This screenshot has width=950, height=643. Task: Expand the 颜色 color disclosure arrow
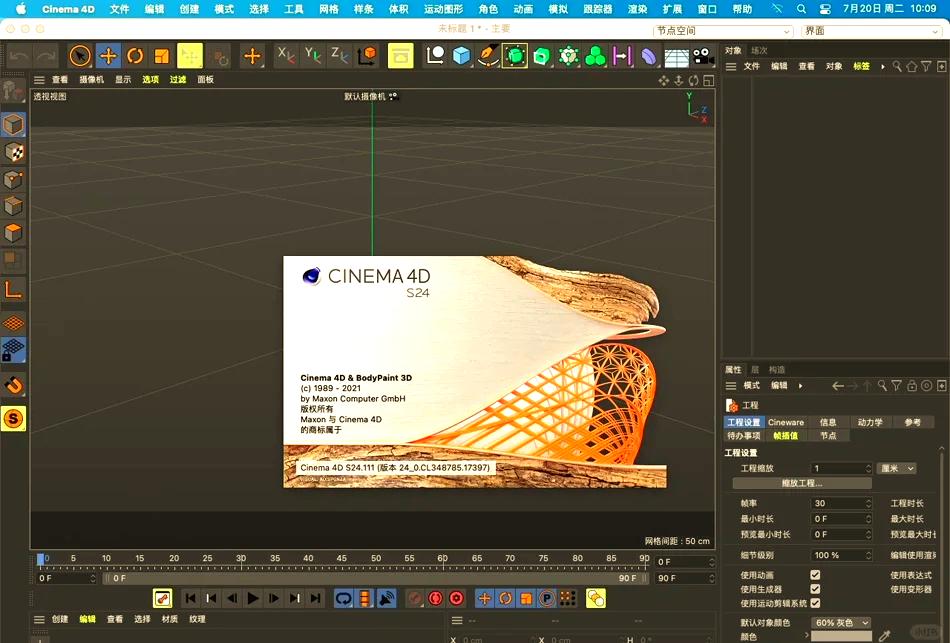point(806,636)
